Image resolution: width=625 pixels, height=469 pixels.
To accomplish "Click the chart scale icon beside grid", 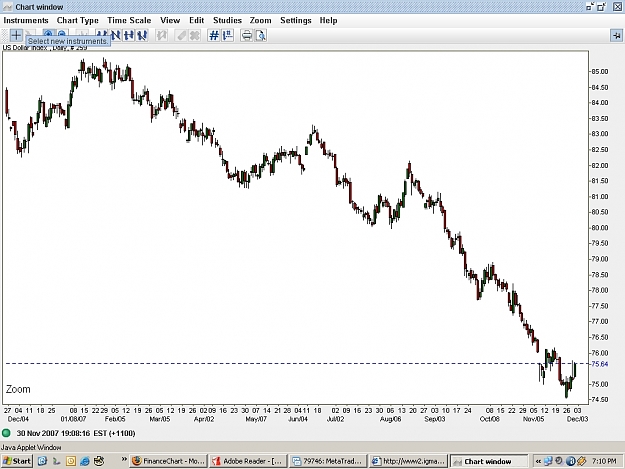I will pos(228,35).
